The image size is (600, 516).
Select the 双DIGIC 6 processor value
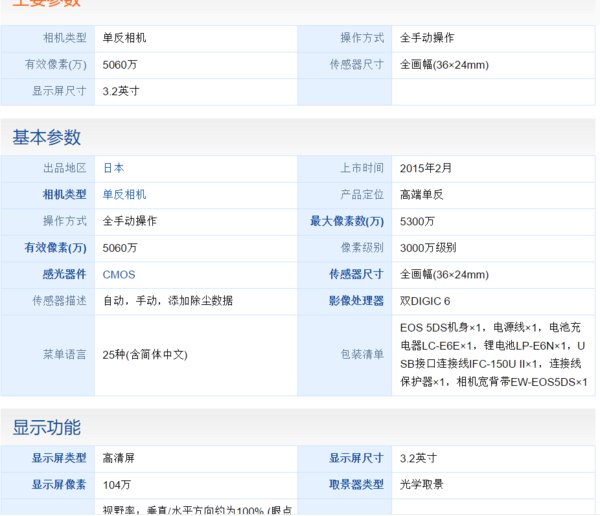pyautogui.click(x=425, y=301)
